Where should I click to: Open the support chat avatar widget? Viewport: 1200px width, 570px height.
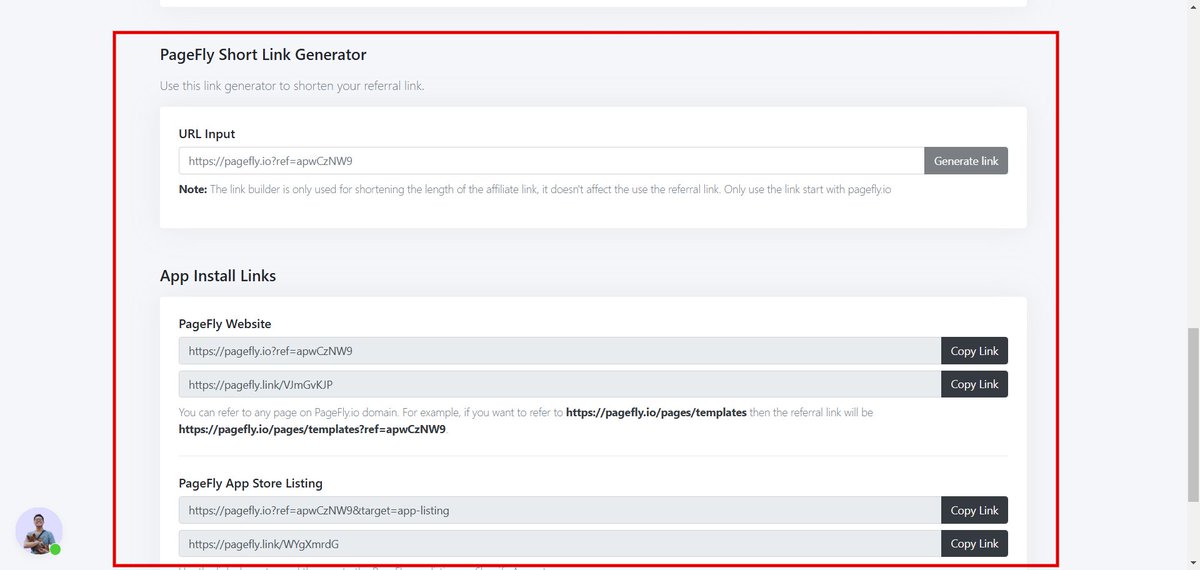pos(39,531)
